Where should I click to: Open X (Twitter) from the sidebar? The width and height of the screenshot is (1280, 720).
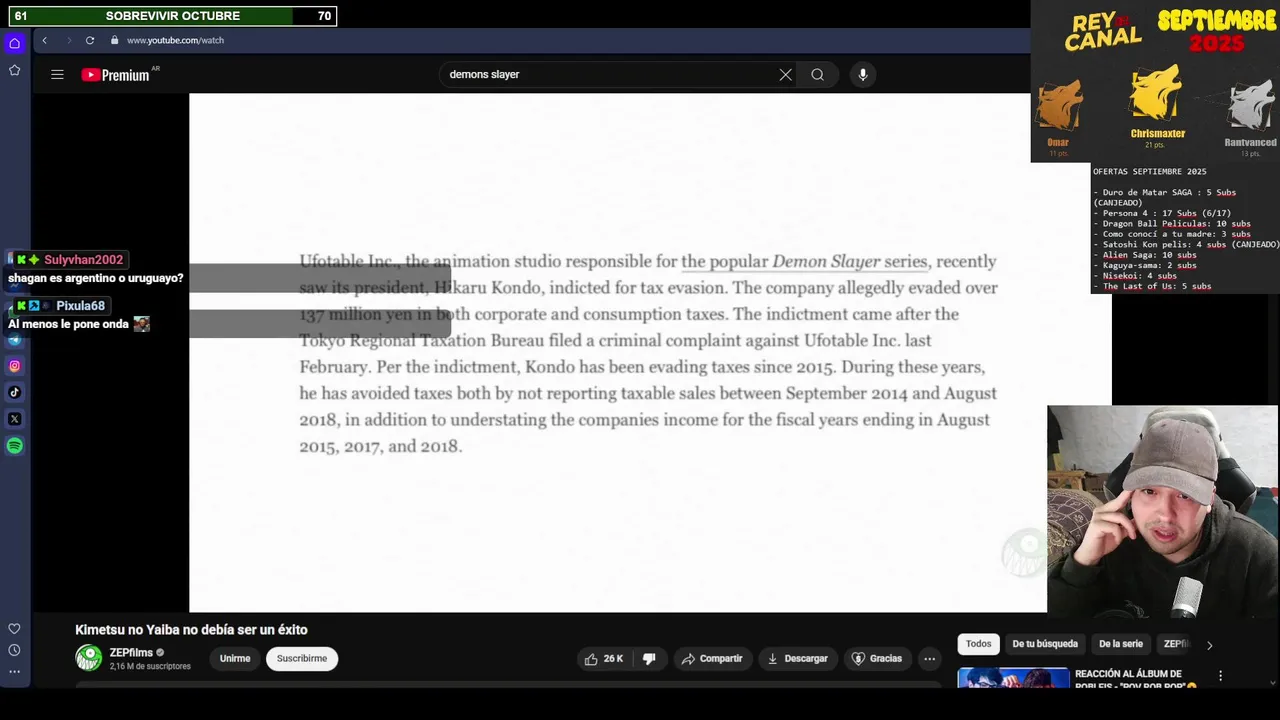14,419
